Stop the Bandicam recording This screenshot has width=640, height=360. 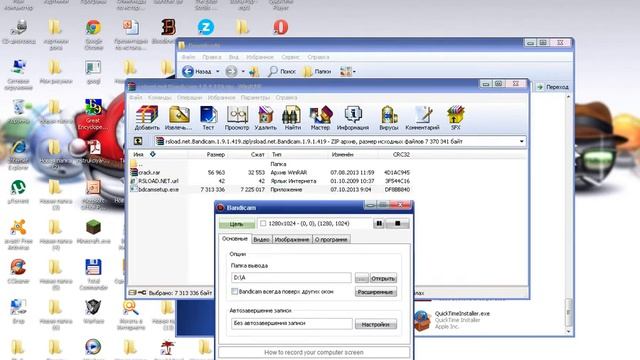pos(397,223)
